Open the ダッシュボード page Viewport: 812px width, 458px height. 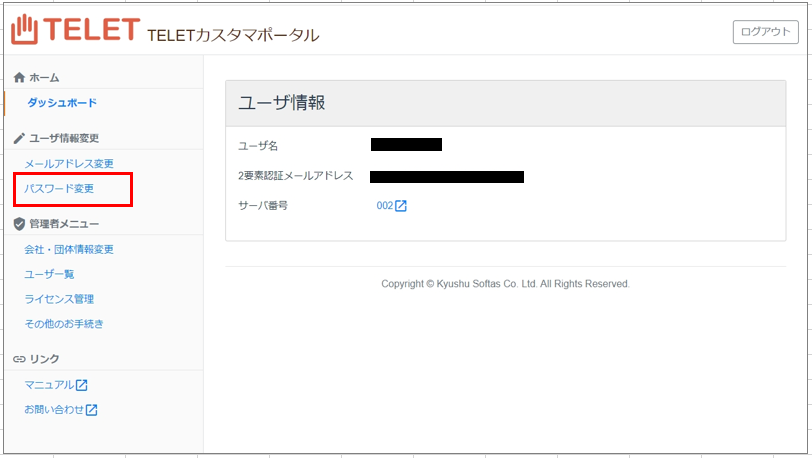[x=62, y=103]
